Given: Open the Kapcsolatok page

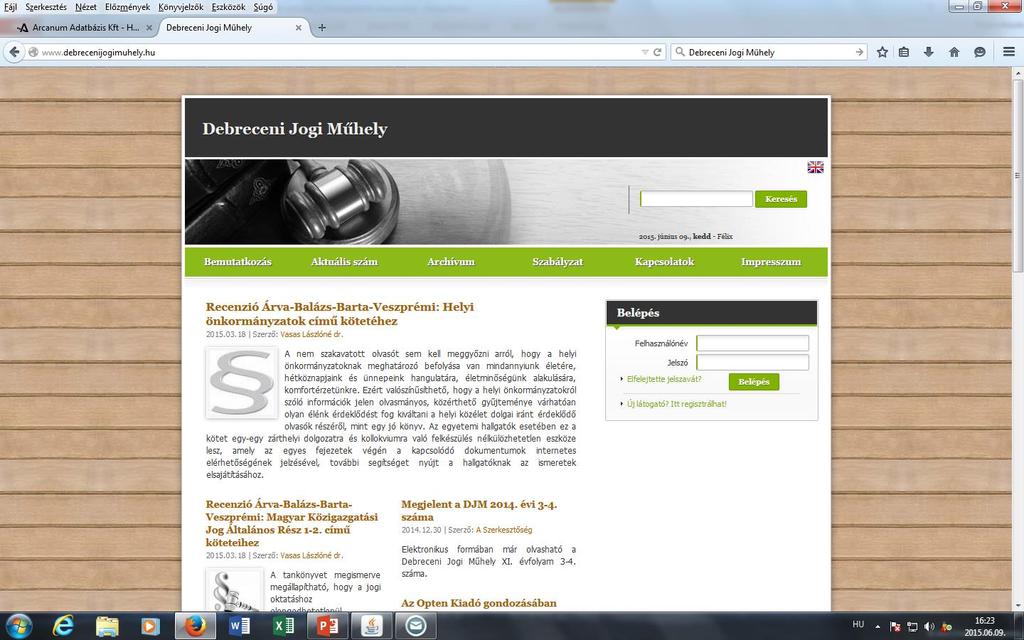Looking at the screenshot, I should 664,262.
